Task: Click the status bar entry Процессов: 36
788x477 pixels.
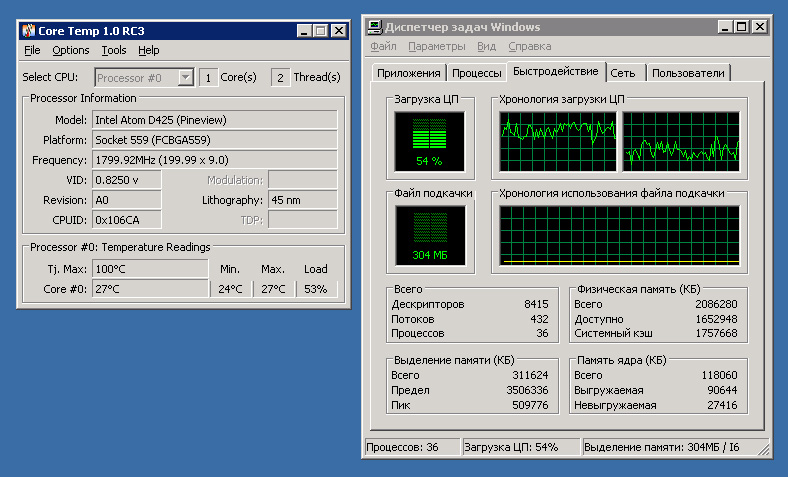Action: 412,447
